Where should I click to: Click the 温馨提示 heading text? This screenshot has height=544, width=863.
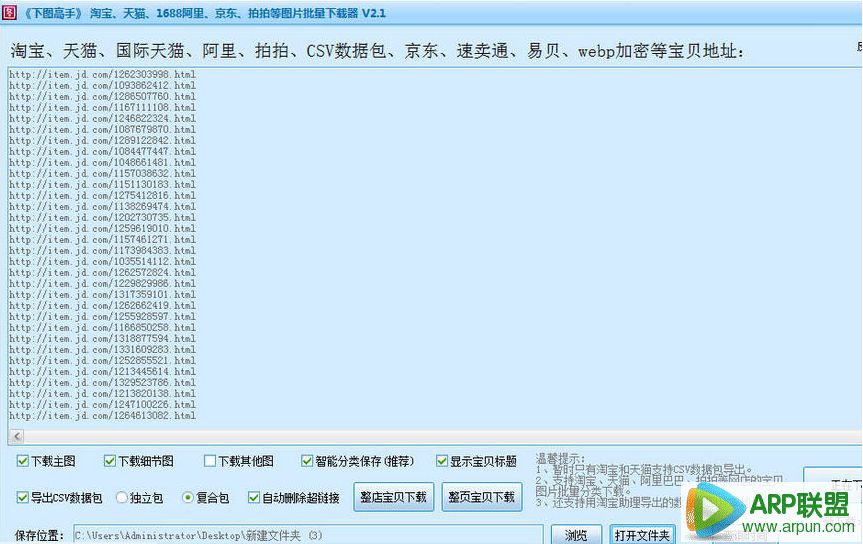click(x=560, y=458)
